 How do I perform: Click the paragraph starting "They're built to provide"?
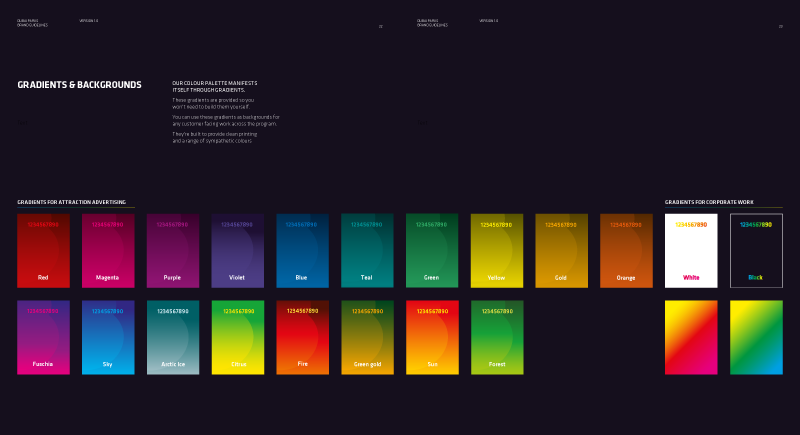[x=214, y=137]
